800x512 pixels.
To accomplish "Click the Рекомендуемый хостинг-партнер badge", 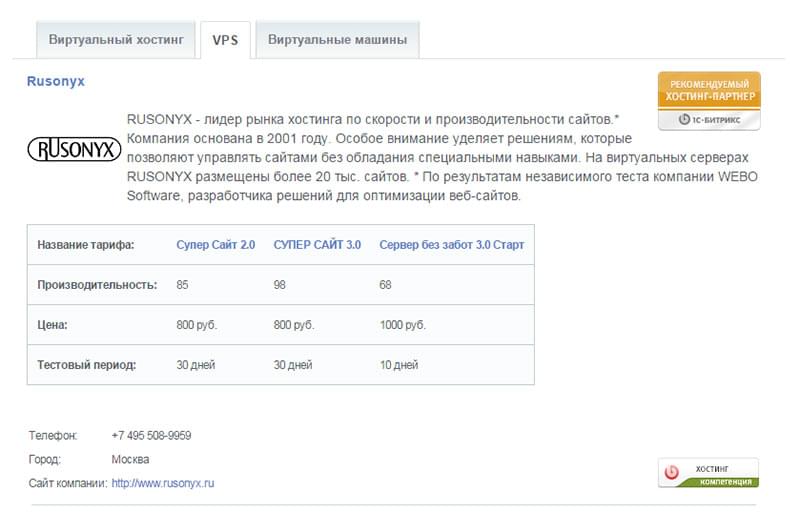I will click(709, 101).
